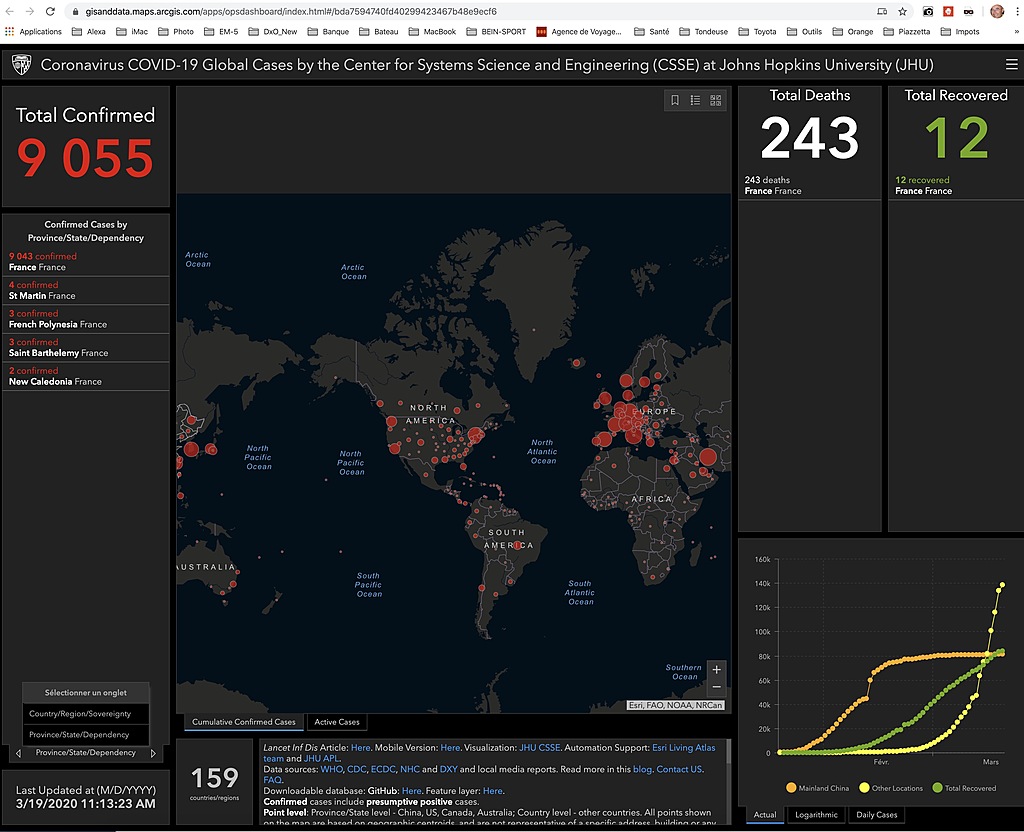
Task: Open the Applications grid shortcut
Action: pyautogui.click(x=33, y=31)
